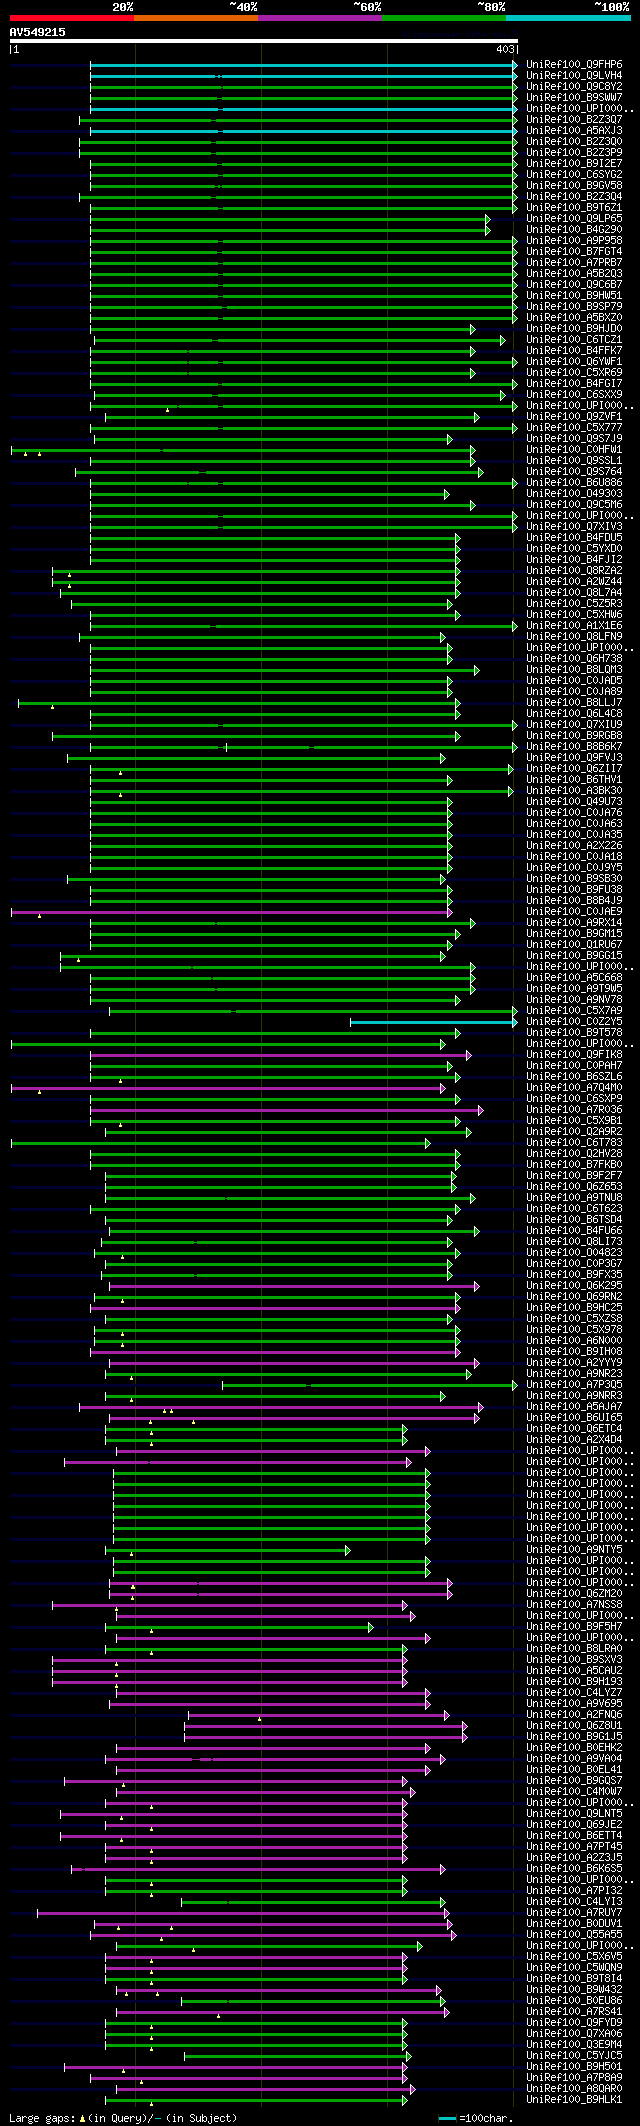Screen dimensions: 640x2126
Task: Click the UniRef100_A8QAR0 label
Action: tap(574, 2088)
